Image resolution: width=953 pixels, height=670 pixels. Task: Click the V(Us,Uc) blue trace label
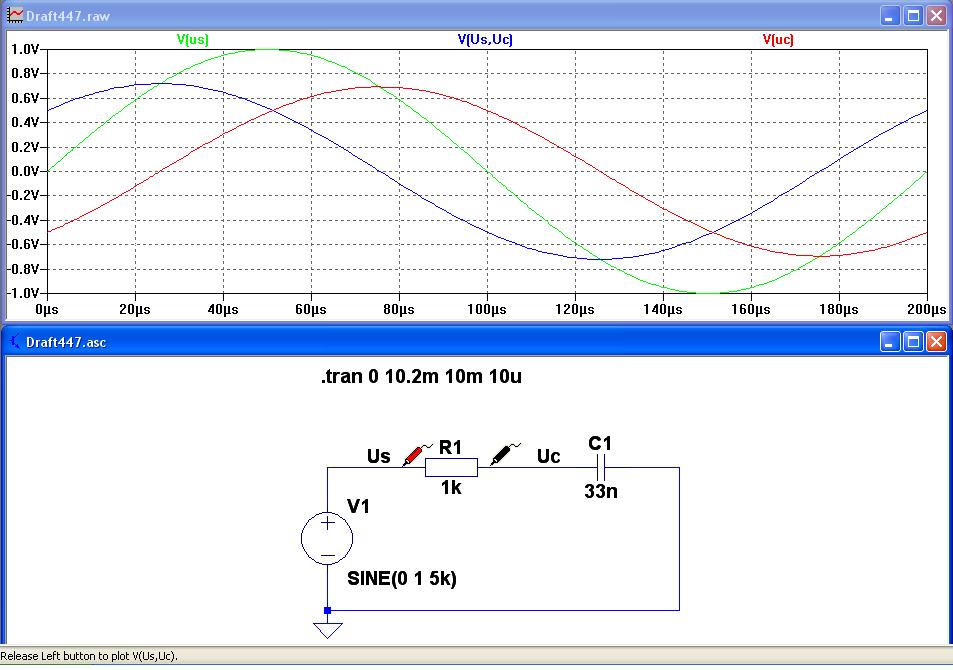485,40
